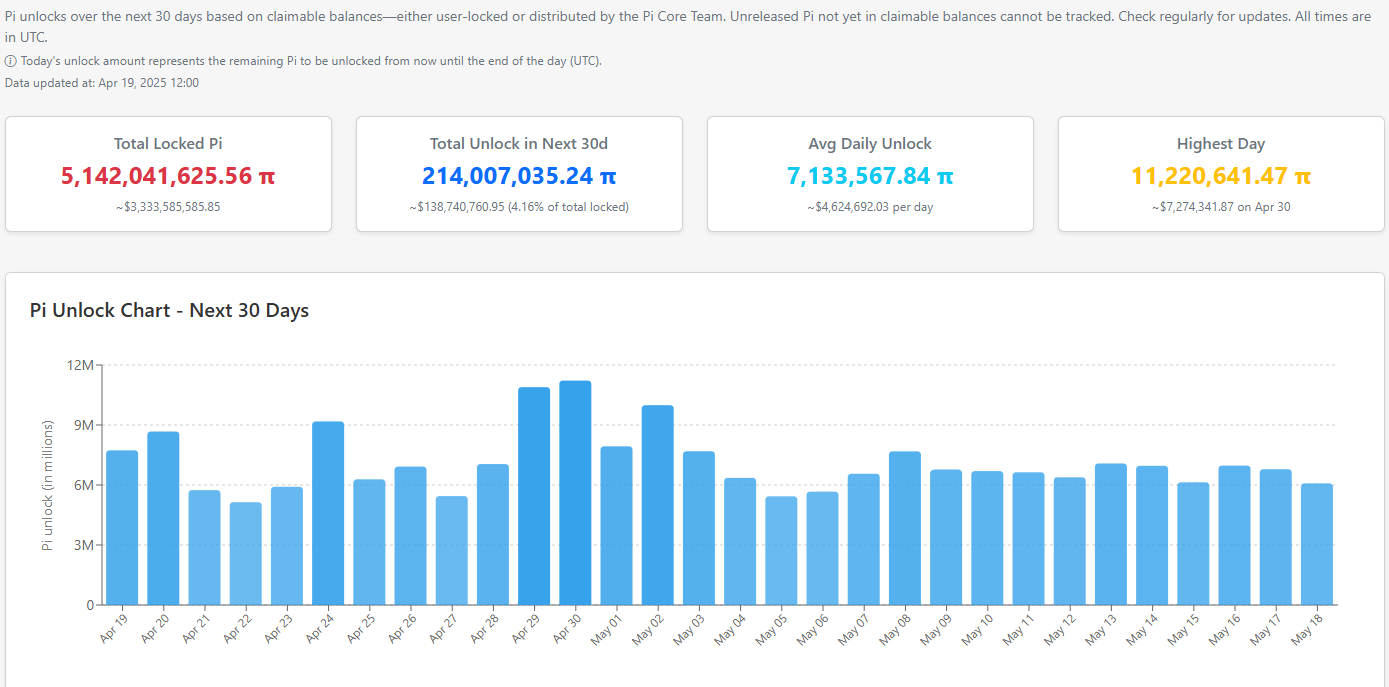The image size is (1389, 687).
Task: Click the Apr 20 bar
Action: click(163, 518)
